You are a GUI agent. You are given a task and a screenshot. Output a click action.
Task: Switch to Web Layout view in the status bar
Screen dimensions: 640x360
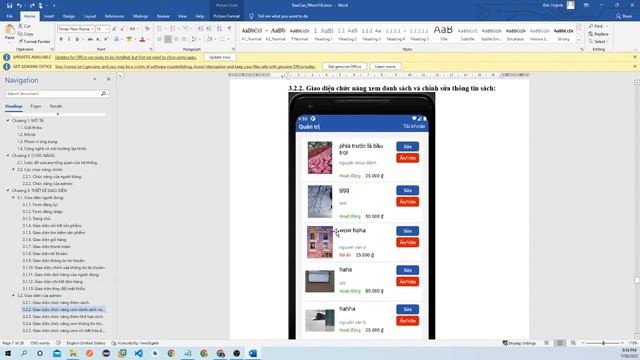point(573,343)
